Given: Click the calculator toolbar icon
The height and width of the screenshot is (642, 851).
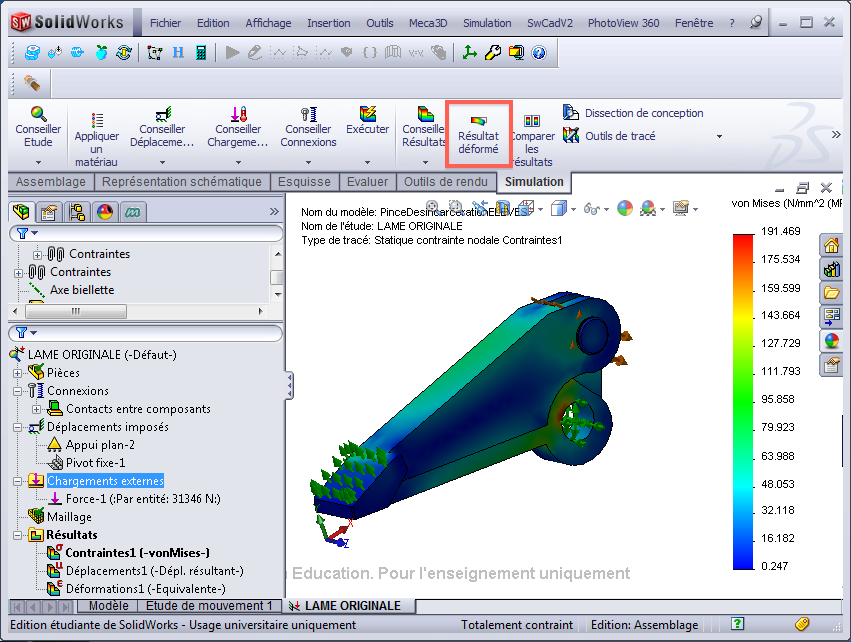Looking at the screenshot, I should pyautogui.click(x=201, y=53).
